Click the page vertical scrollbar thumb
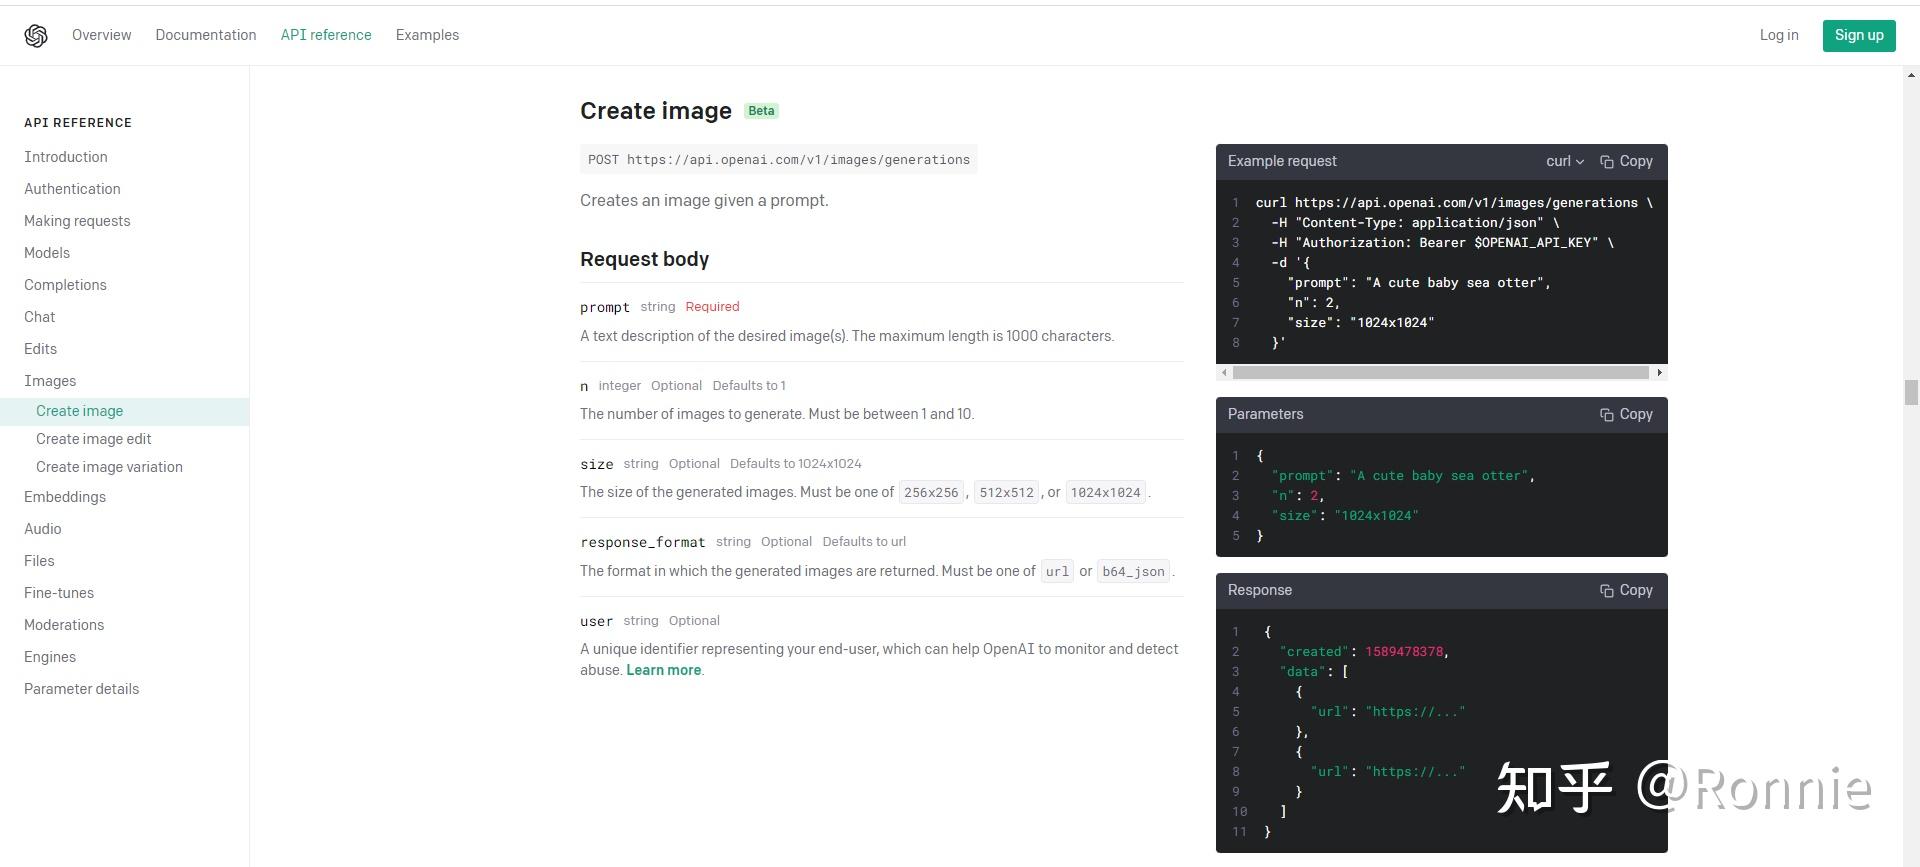Viewport: 1920px width, 867px height. point(1911,392)
